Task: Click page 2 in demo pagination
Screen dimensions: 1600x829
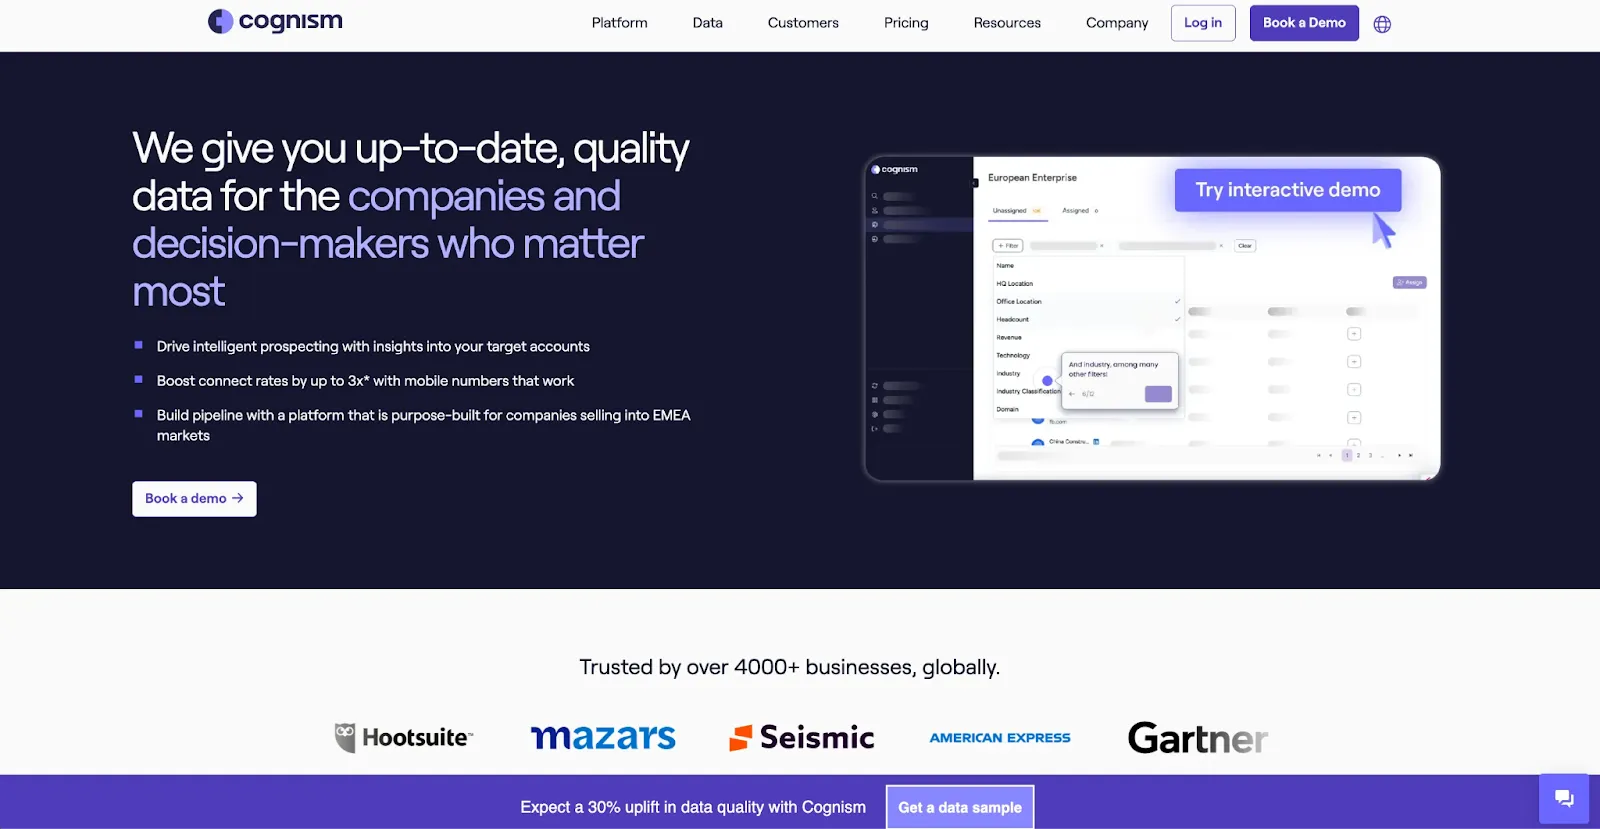Action: click(x=1358, y=455)
